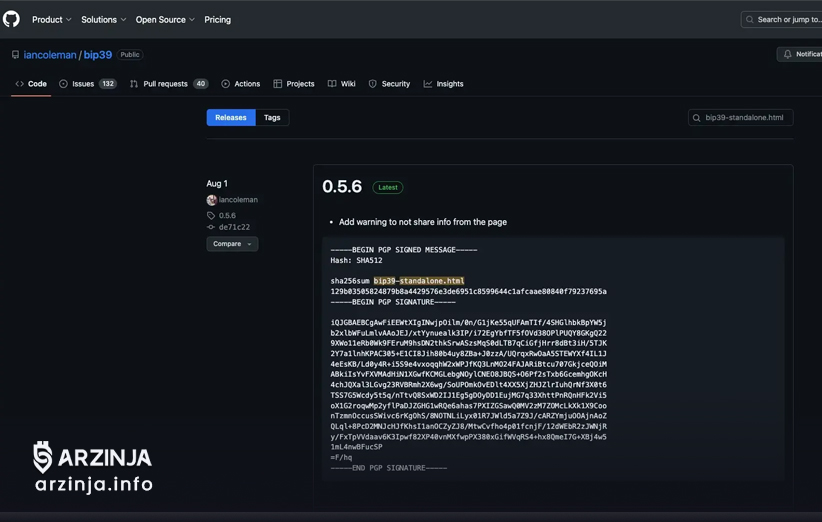Open the Projects tab

(294, 84)
